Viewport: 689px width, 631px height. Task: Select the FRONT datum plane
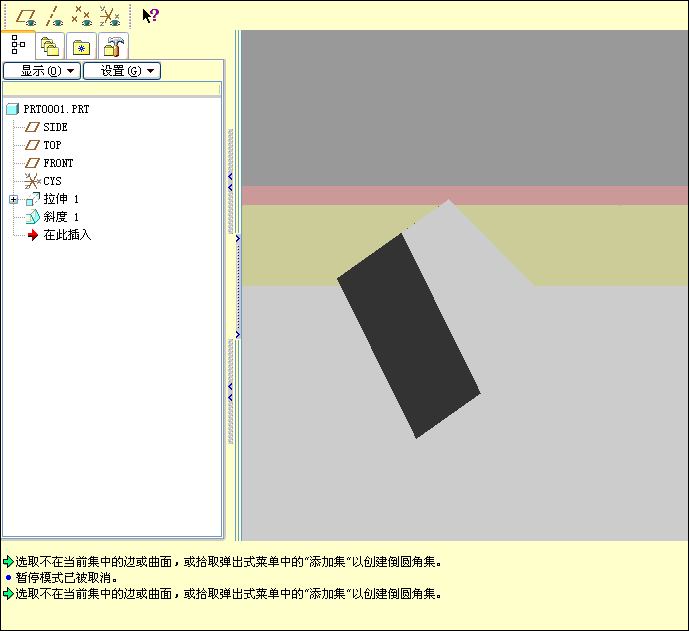point(58,163)
